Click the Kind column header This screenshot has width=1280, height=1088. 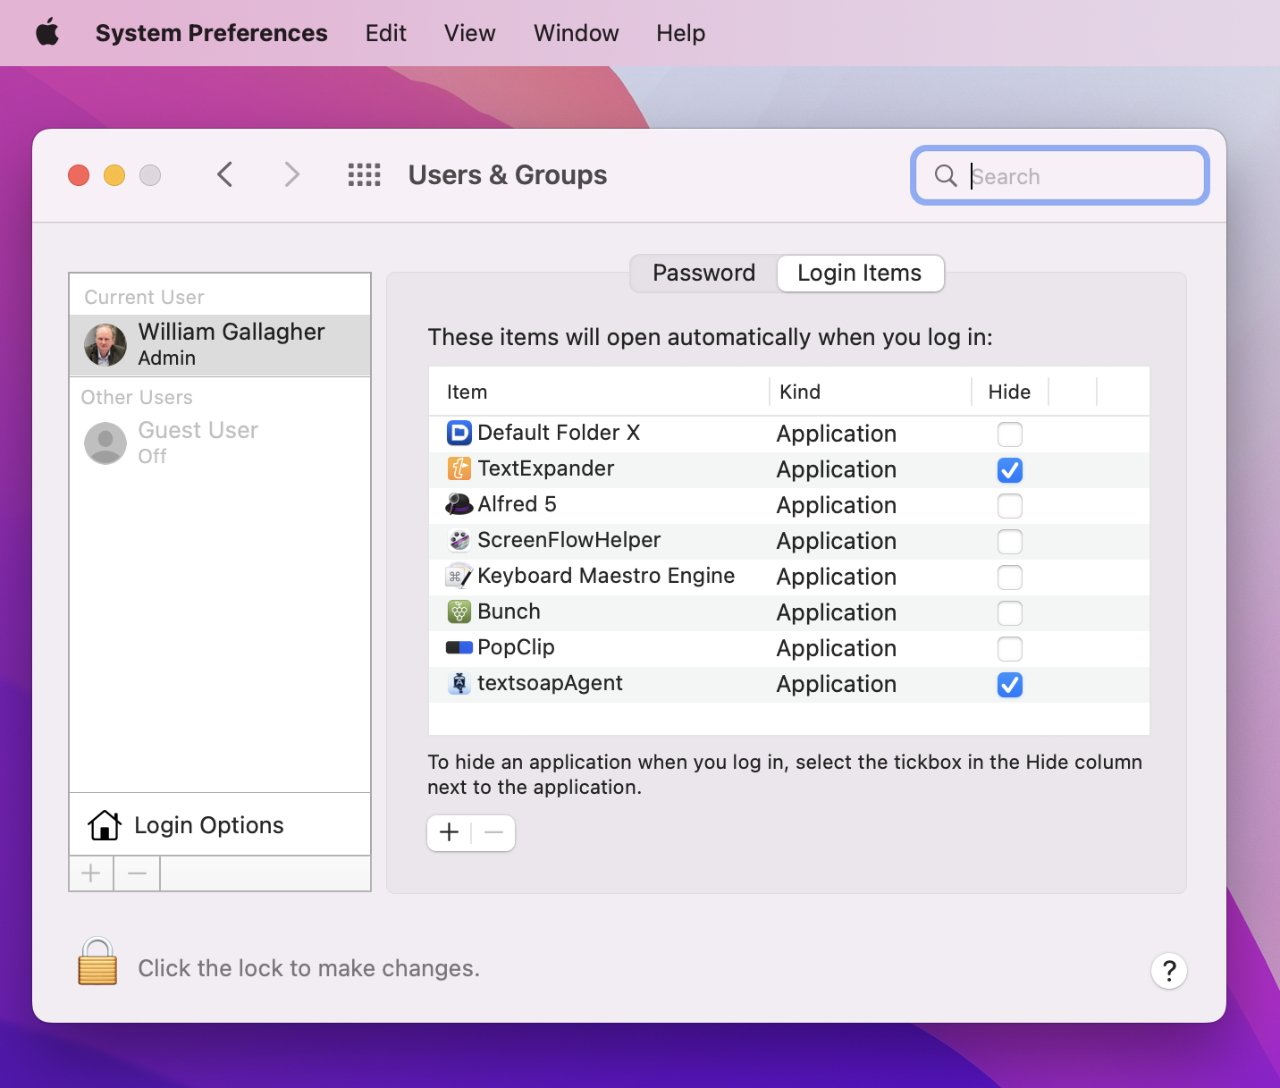click(800, 392)
